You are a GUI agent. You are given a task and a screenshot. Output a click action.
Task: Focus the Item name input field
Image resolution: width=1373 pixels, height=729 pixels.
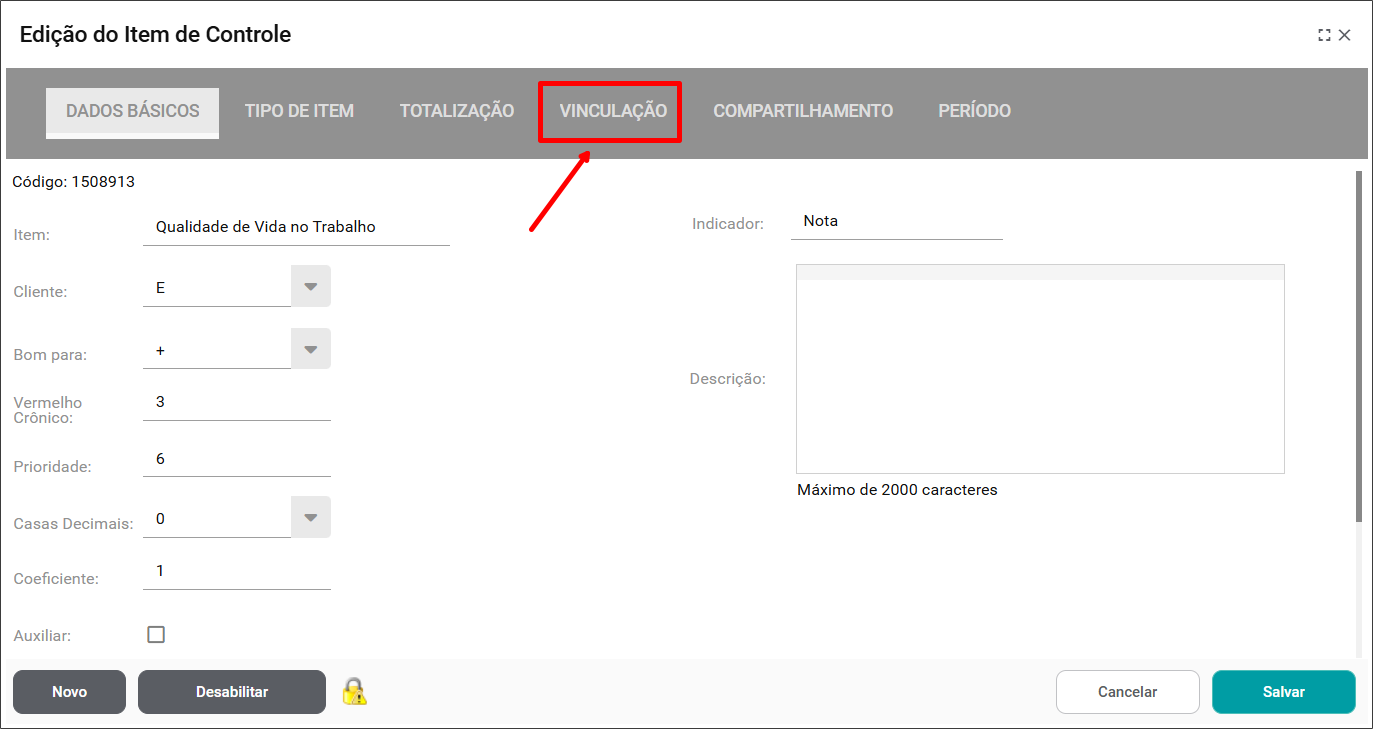pyautogui.click(x=296, y=227)
